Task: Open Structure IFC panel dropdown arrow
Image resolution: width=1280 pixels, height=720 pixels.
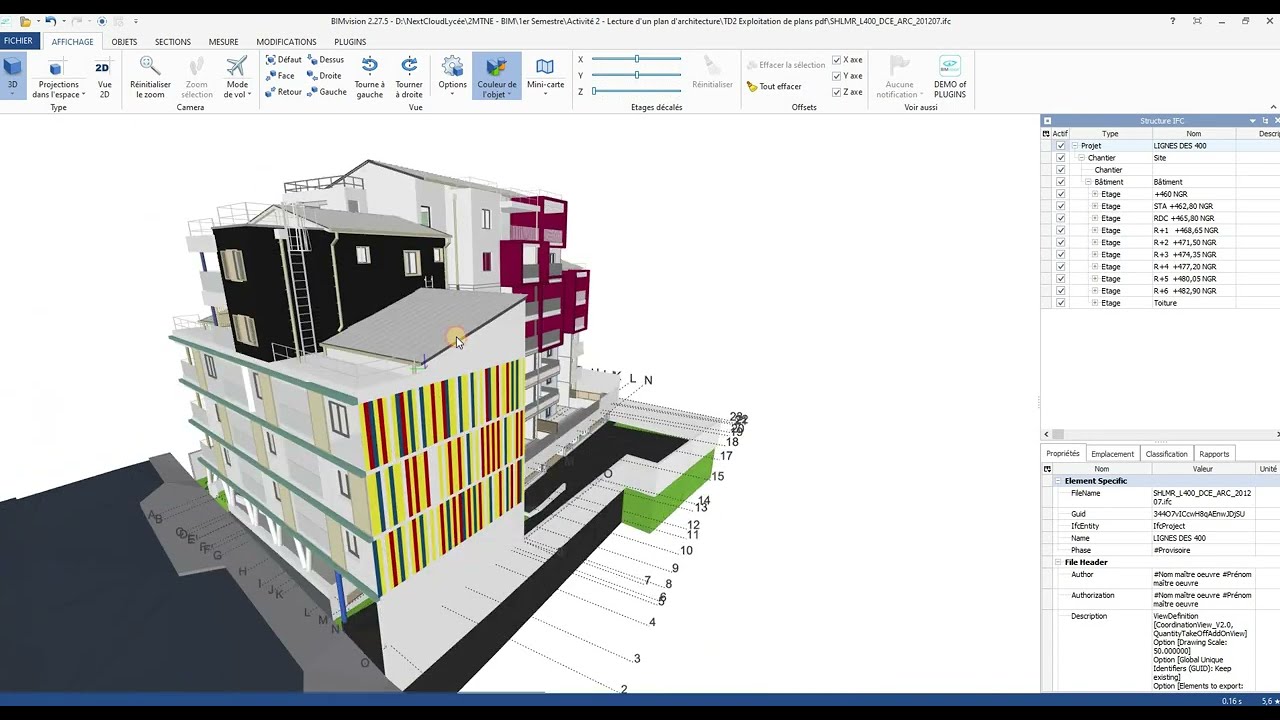Action: (1252, 121)
